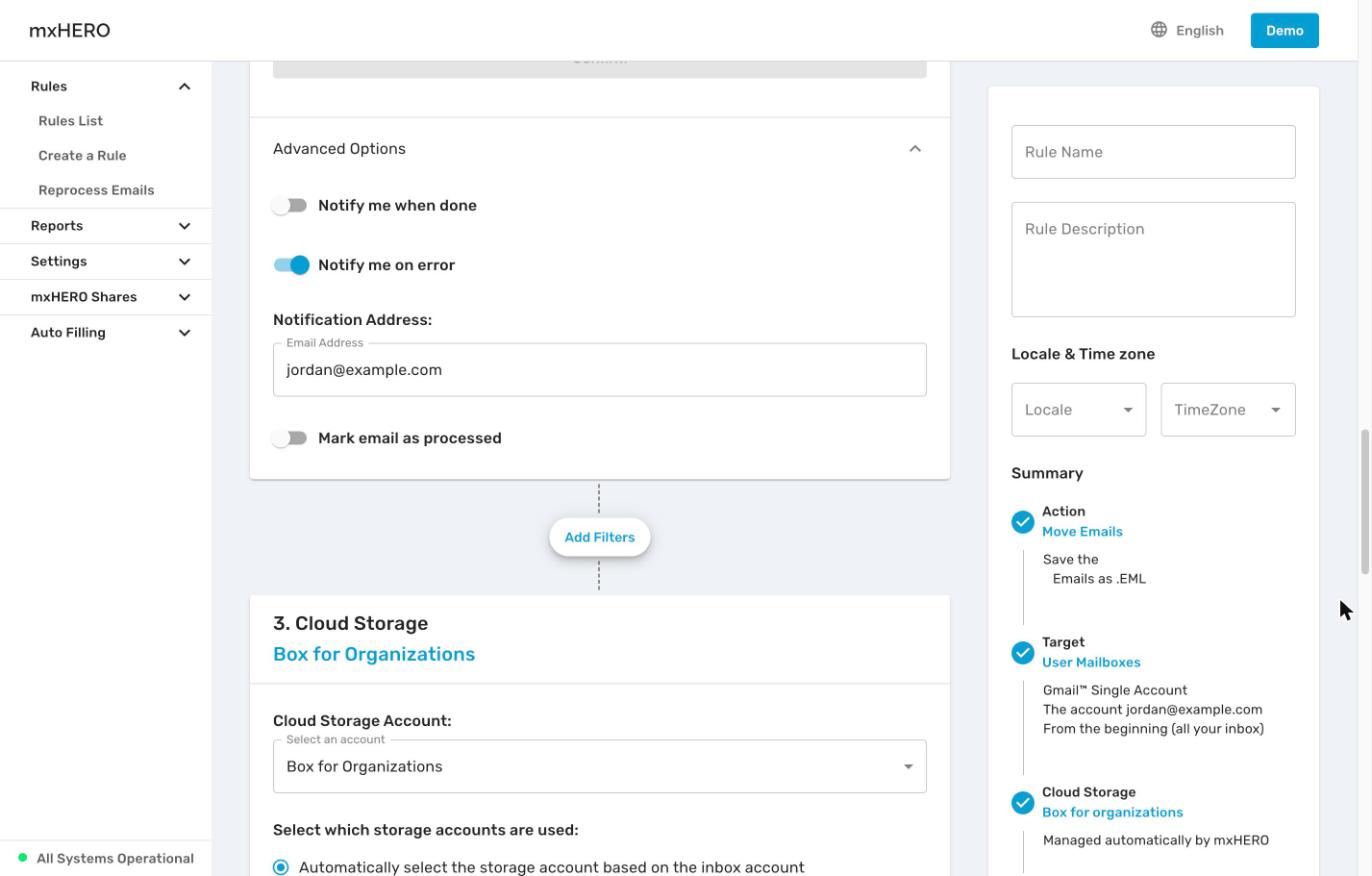Toggle Notify me when done switch
Viewport: 1372px width, 876px height.
pos(290,205)
